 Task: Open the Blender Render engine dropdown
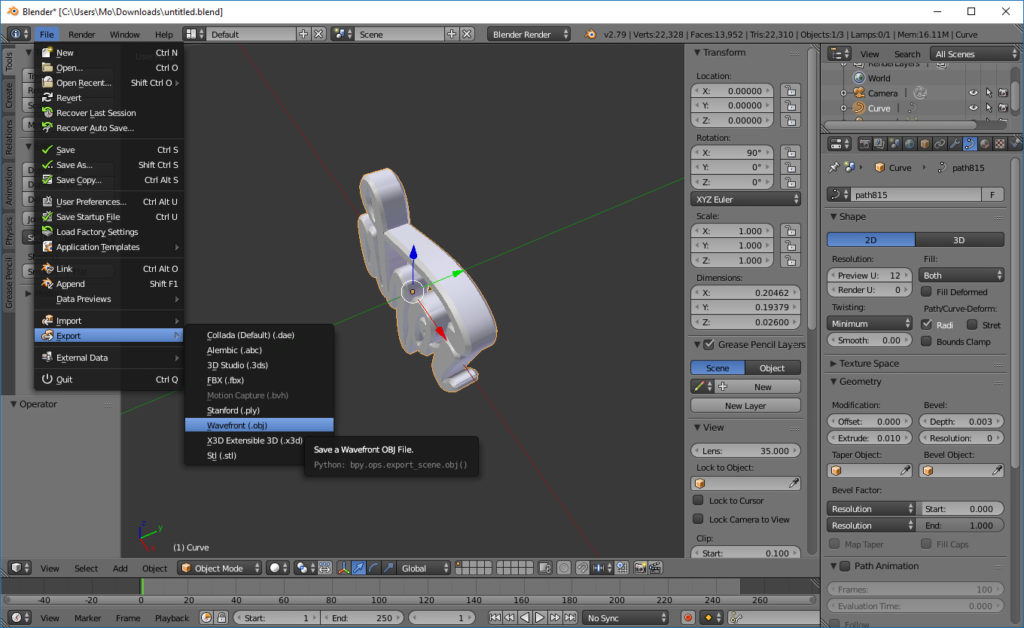(x=530, y=35)
